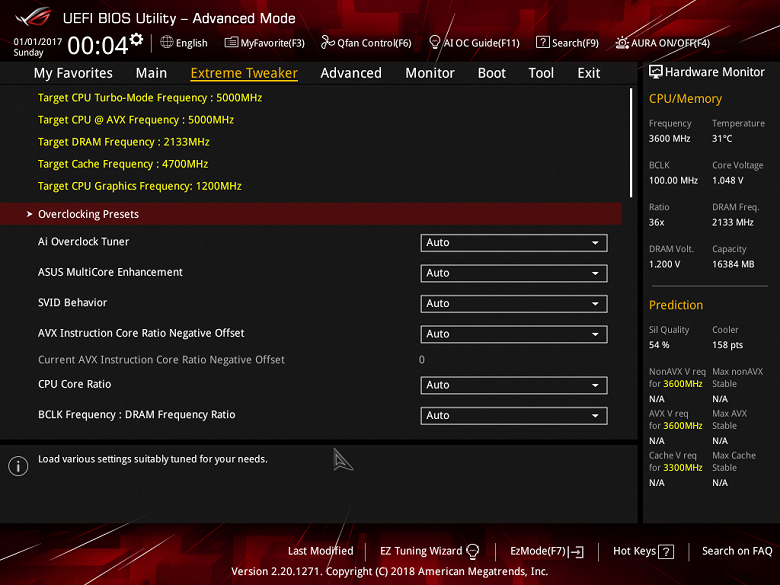Open the ASUS MultiCore Enhancement dropdown
Screen dimensions: 780x585
(514, 273)
